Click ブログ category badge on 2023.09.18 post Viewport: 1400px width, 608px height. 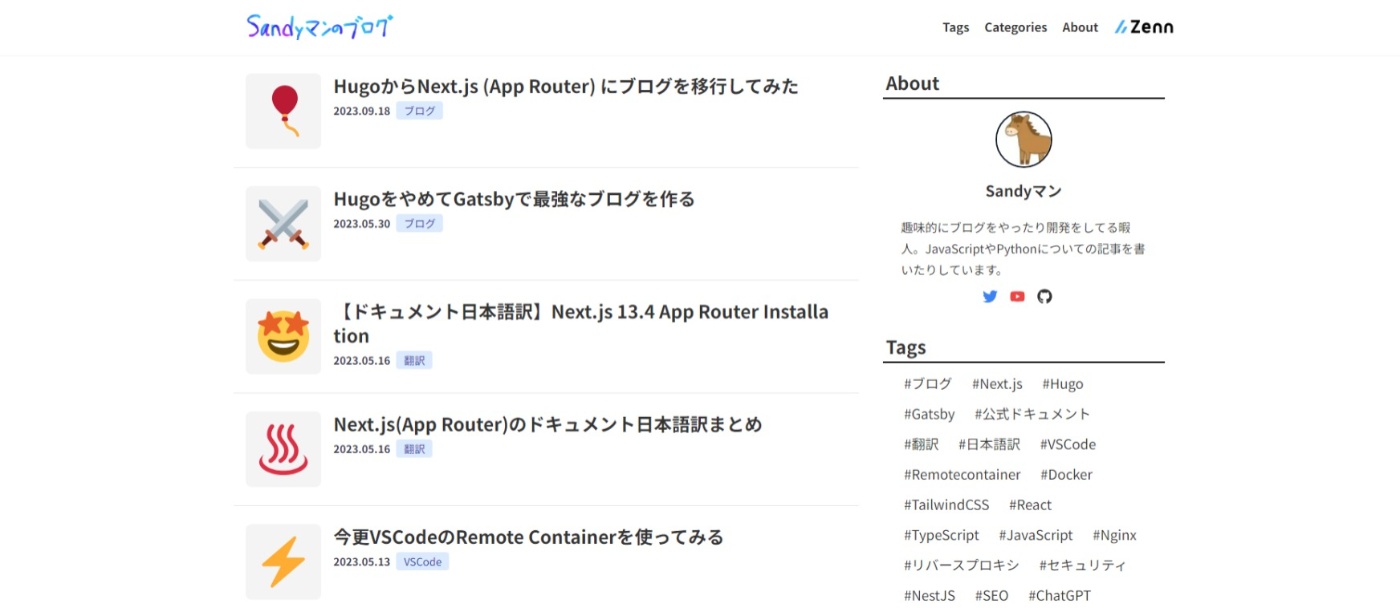pyautogui.click(x=419, y=111)
